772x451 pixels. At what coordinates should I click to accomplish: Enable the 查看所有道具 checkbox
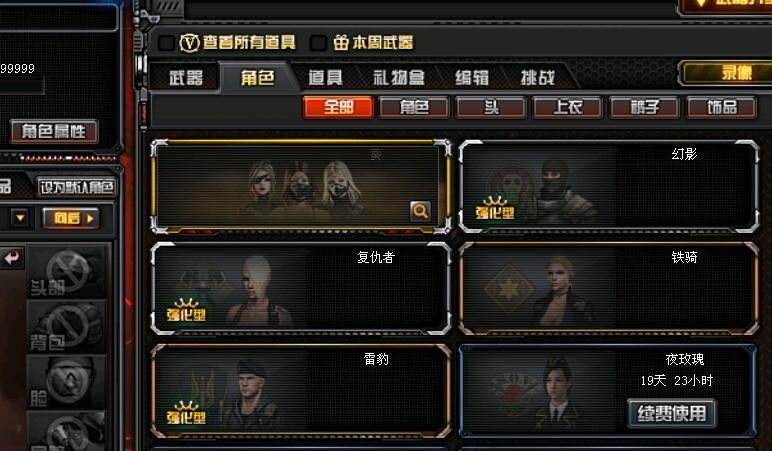[x=166, y=43]
